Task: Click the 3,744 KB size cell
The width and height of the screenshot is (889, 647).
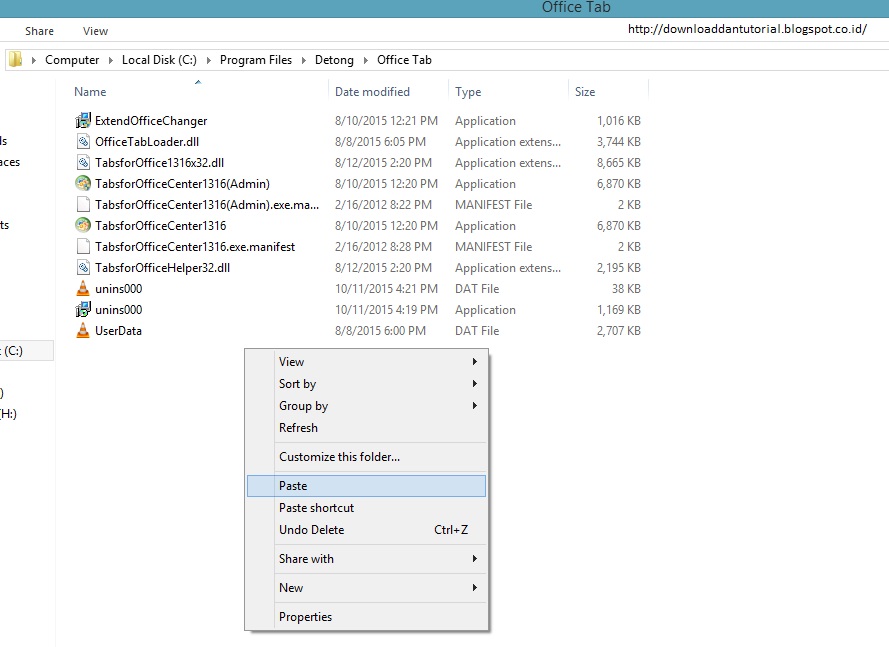Action: click(x=619, y=142)
